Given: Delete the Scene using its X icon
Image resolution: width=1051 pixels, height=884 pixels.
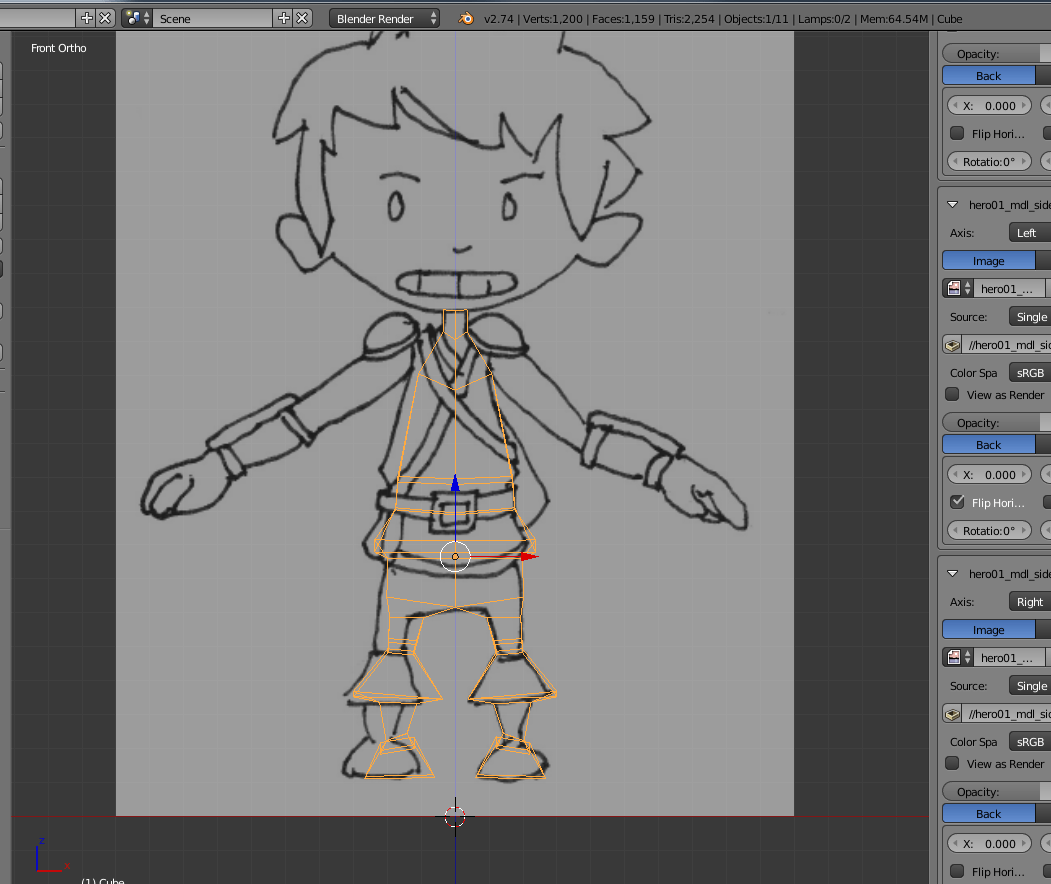Looking at the screenshot, I should [303, 17].
